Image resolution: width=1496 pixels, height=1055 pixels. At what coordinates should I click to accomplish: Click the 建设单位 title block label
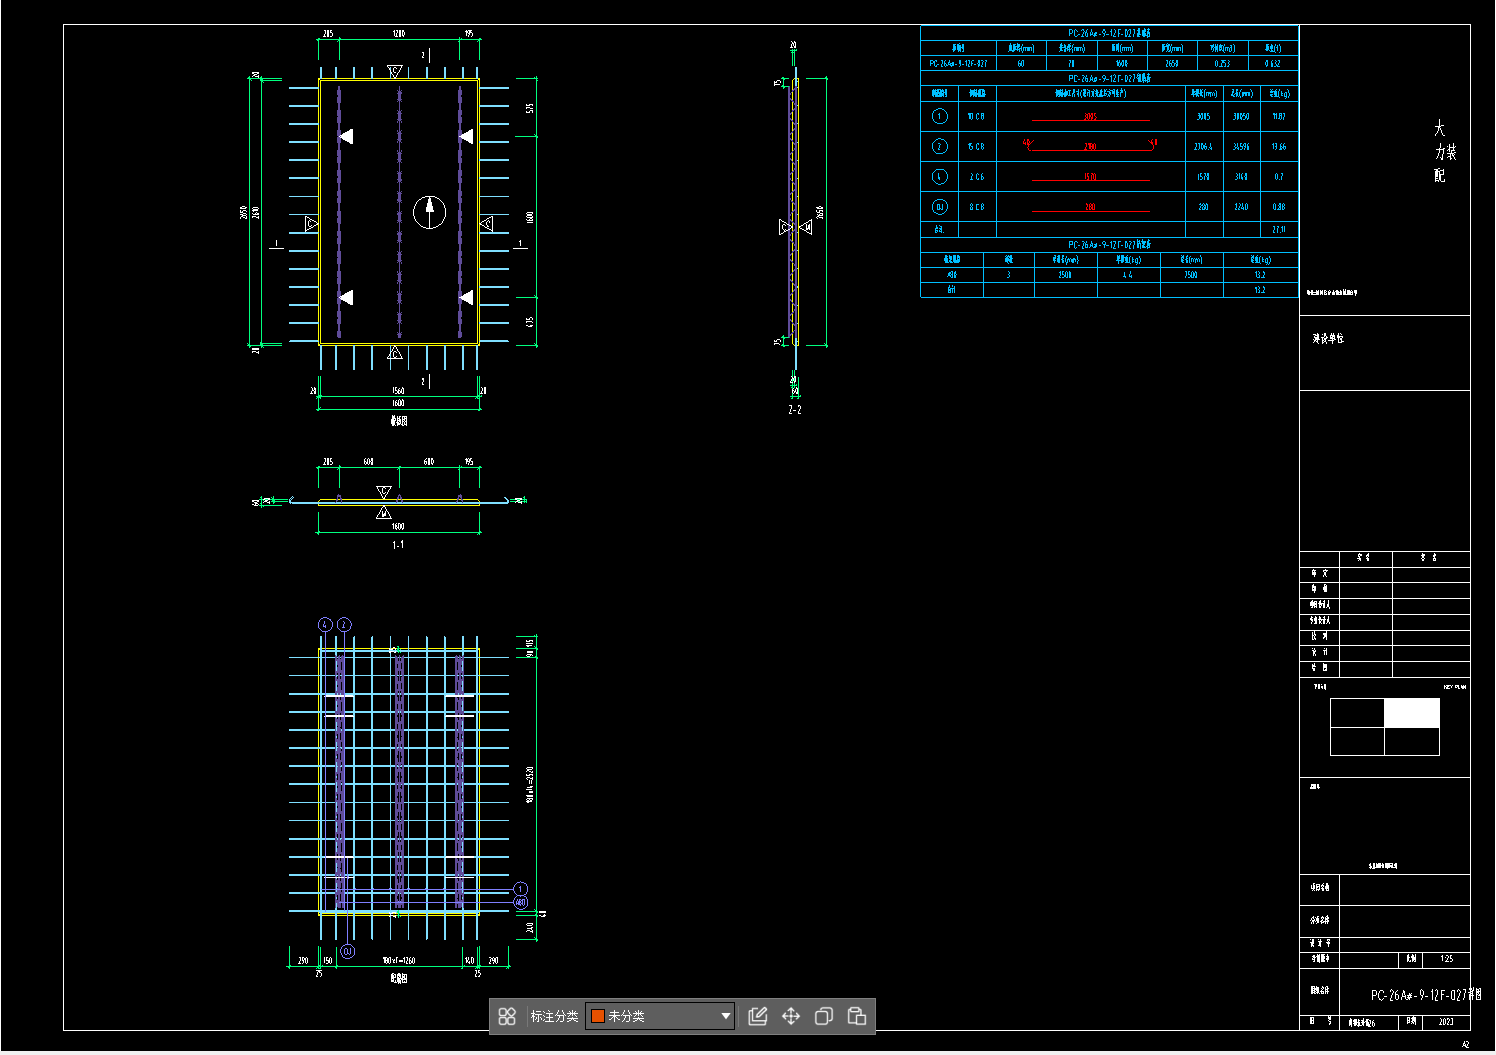(x=1328, y=338)
